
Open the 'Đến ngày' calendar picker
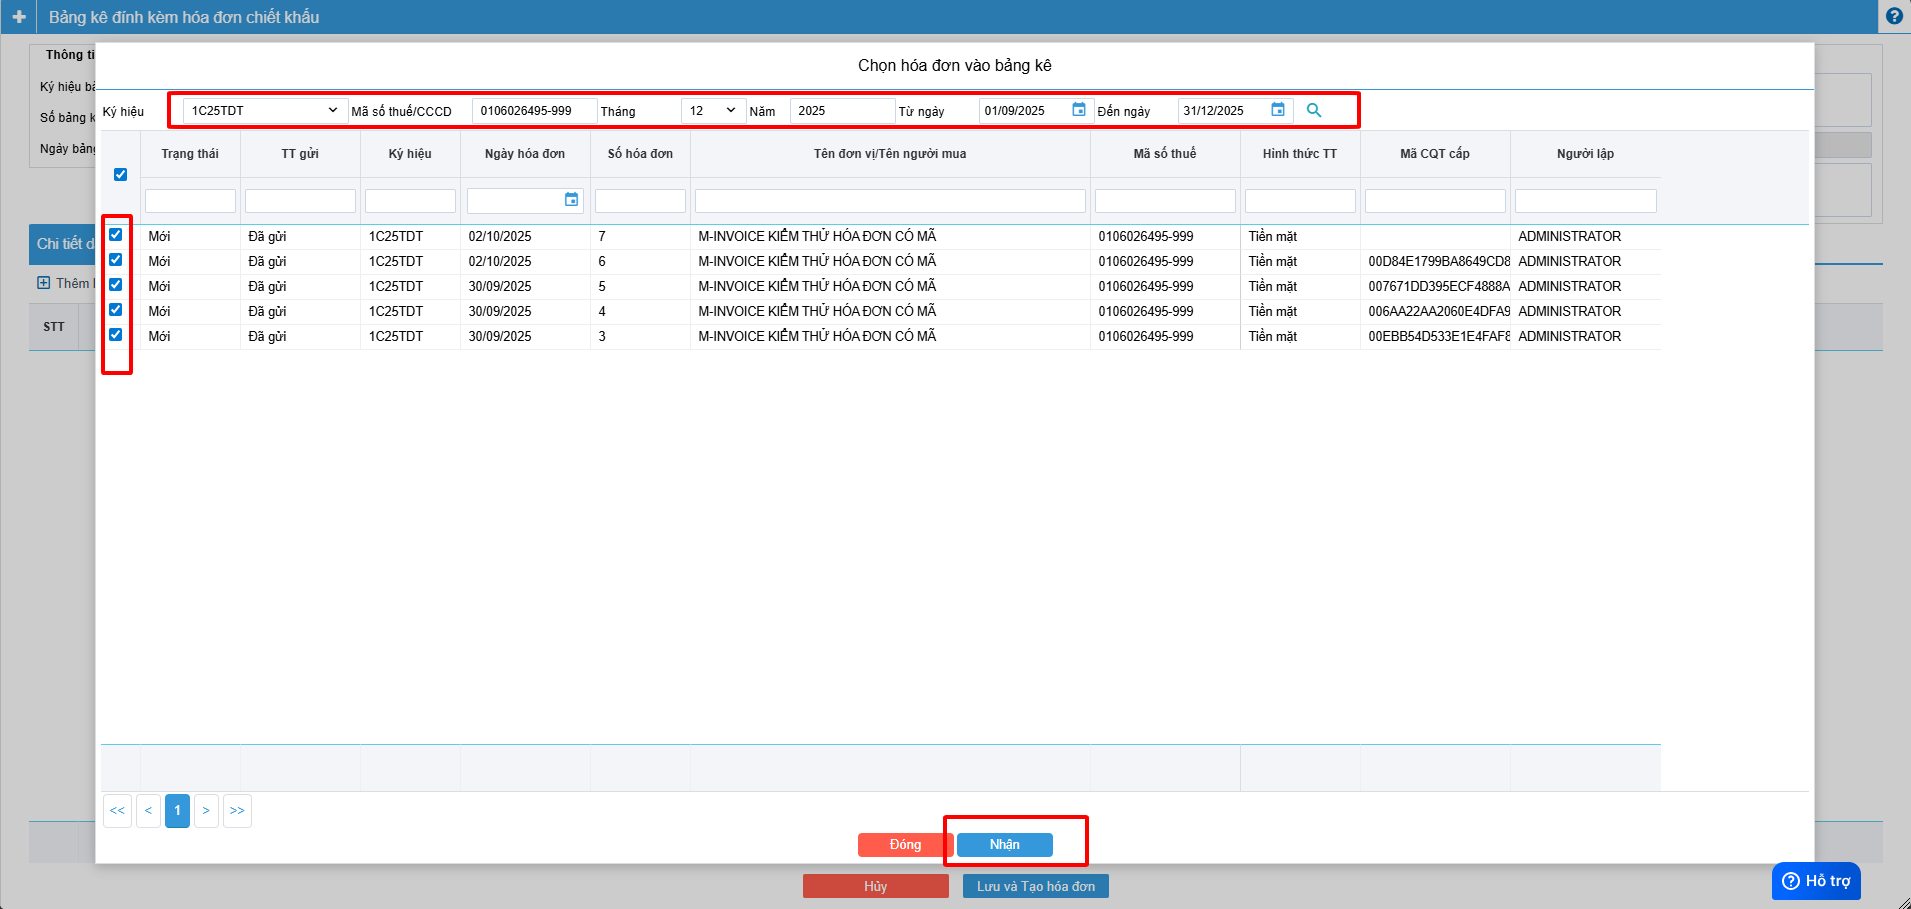1277,110
